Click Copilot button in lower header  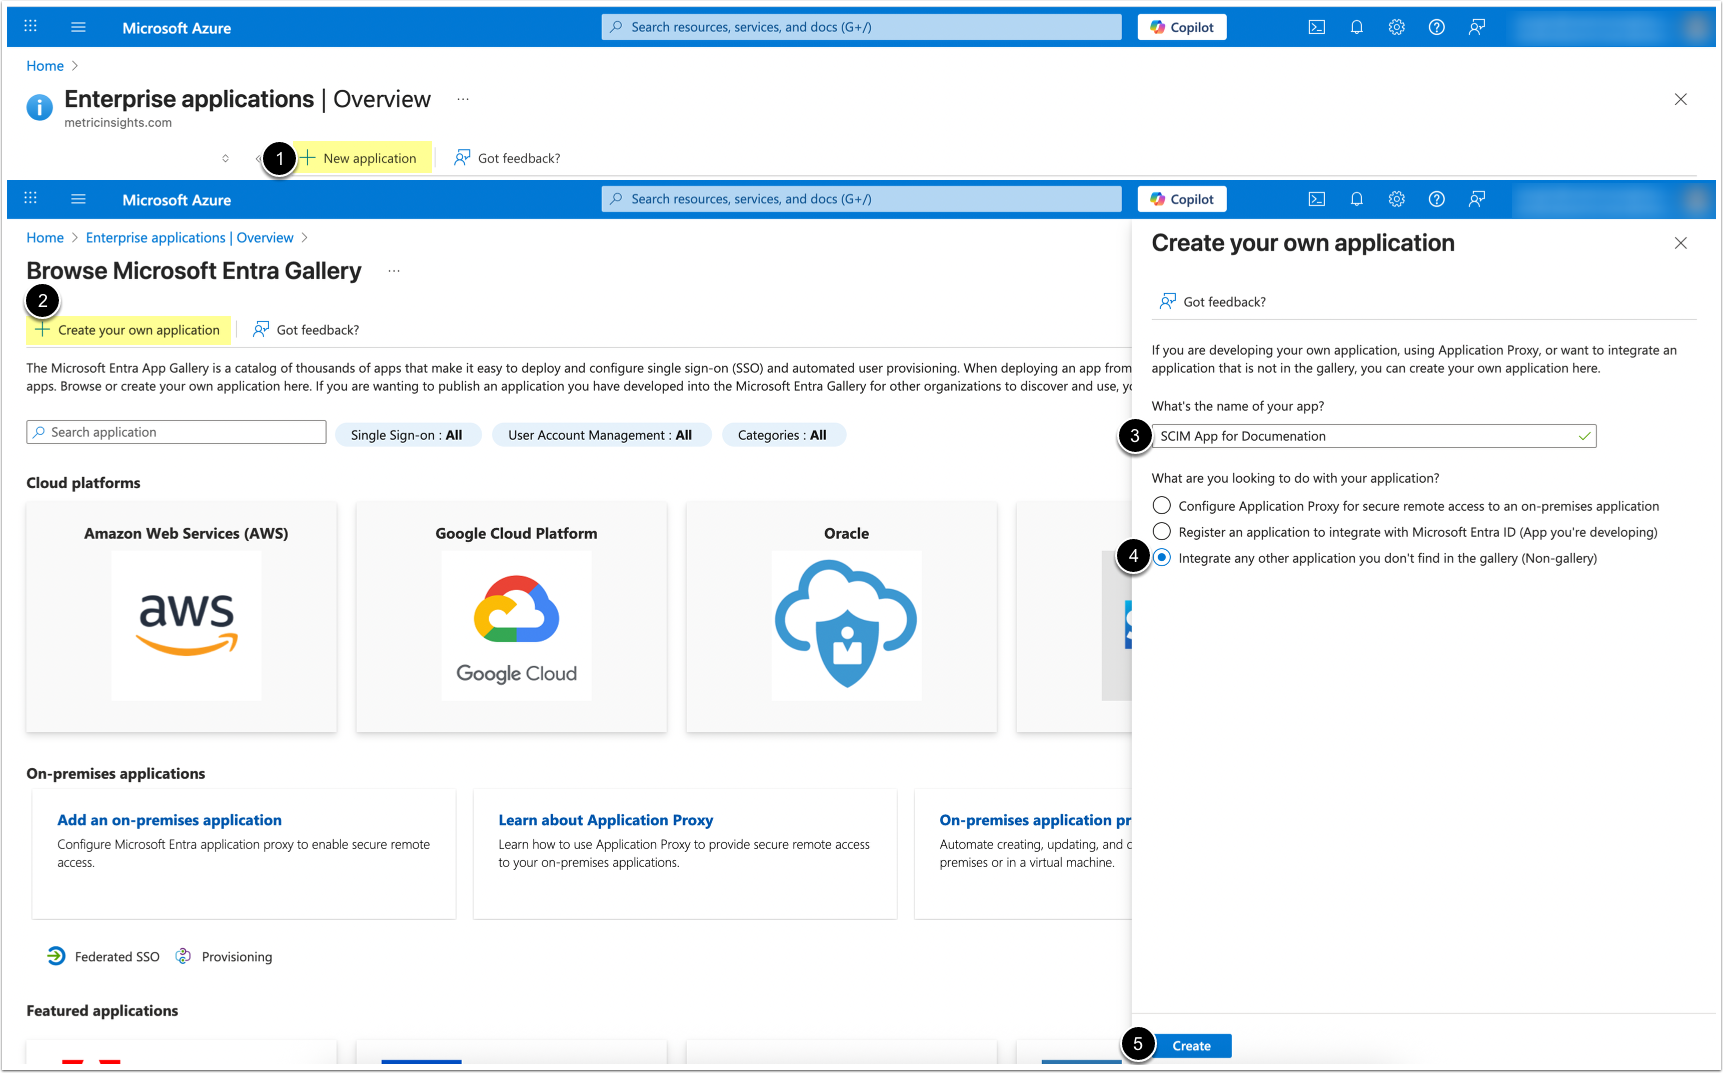[1182, 199]
